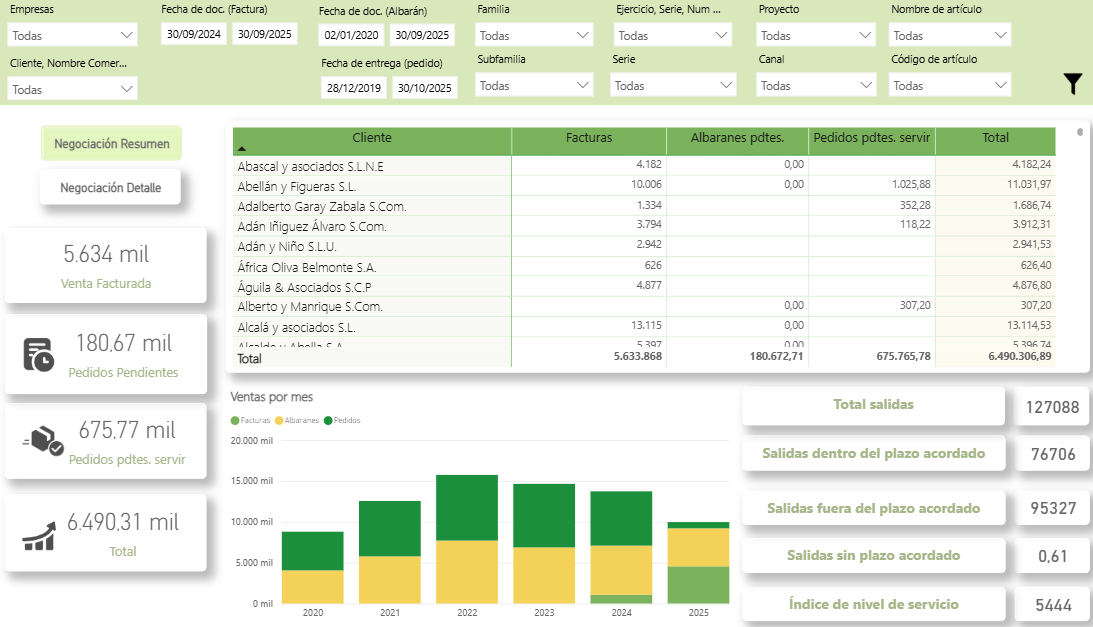The width and height of the screenshot is (1093, 627).
Task: Expand the Familia filter dropdown
Action: (x=535, y=35)
